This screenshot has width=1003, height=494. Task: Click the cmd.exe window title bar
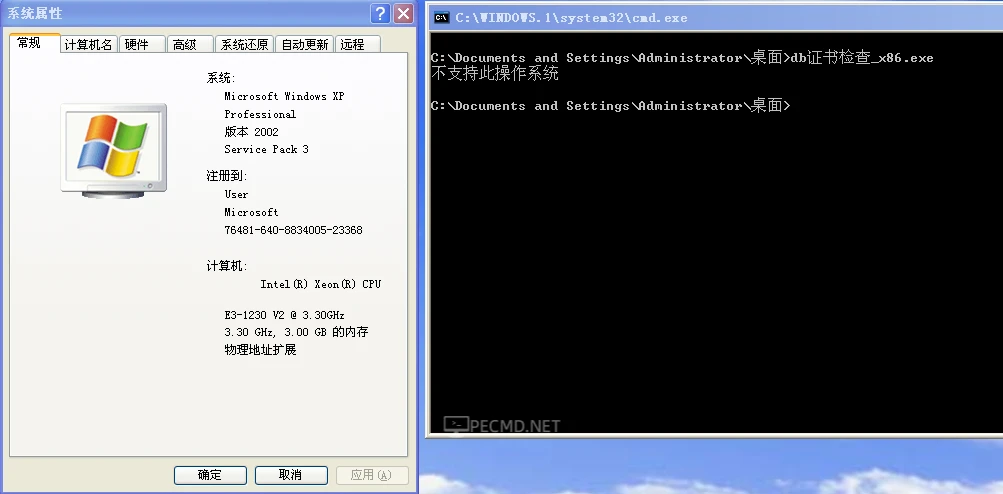[715, 17]
